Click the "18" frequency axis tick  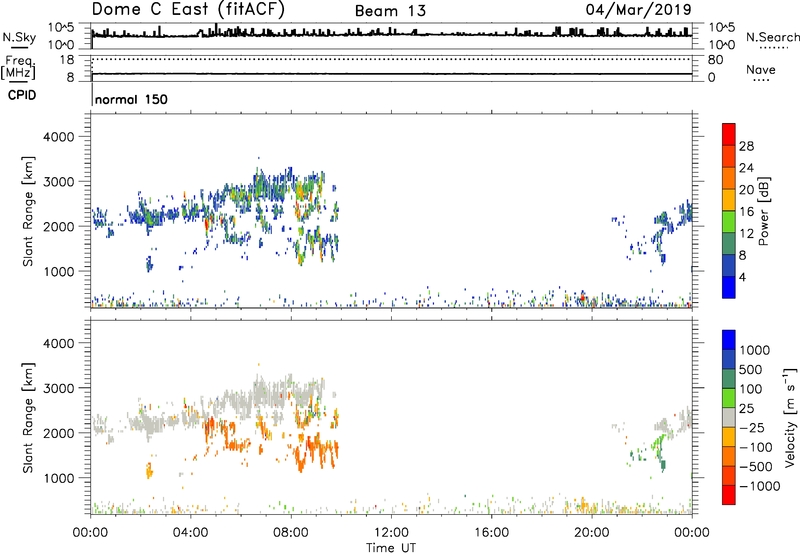click(x=67, y=60)
